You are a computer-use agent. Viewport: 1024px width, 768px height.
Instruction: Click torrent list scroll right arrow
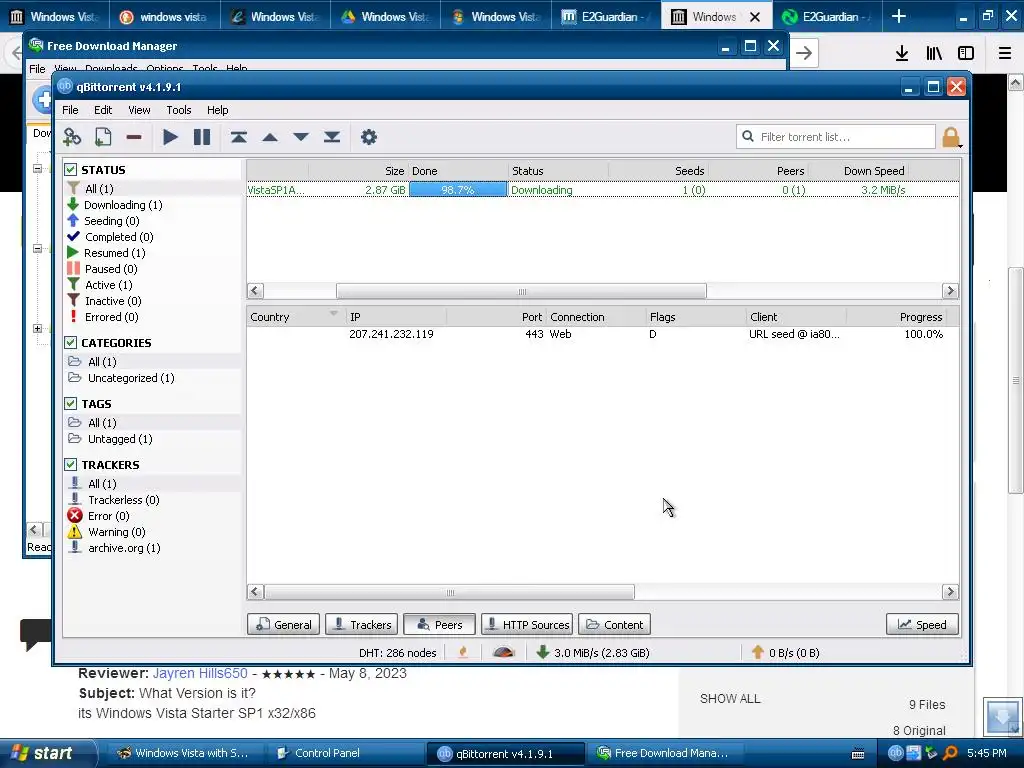coord(950,291)
